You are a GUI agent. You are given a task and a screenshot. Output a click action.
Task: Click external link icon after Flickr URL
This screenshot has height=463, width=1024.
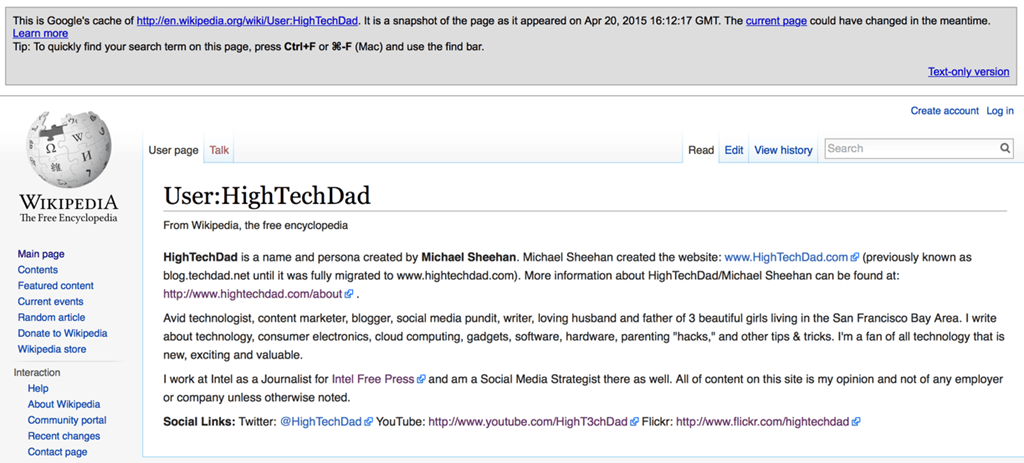(856, 422)
